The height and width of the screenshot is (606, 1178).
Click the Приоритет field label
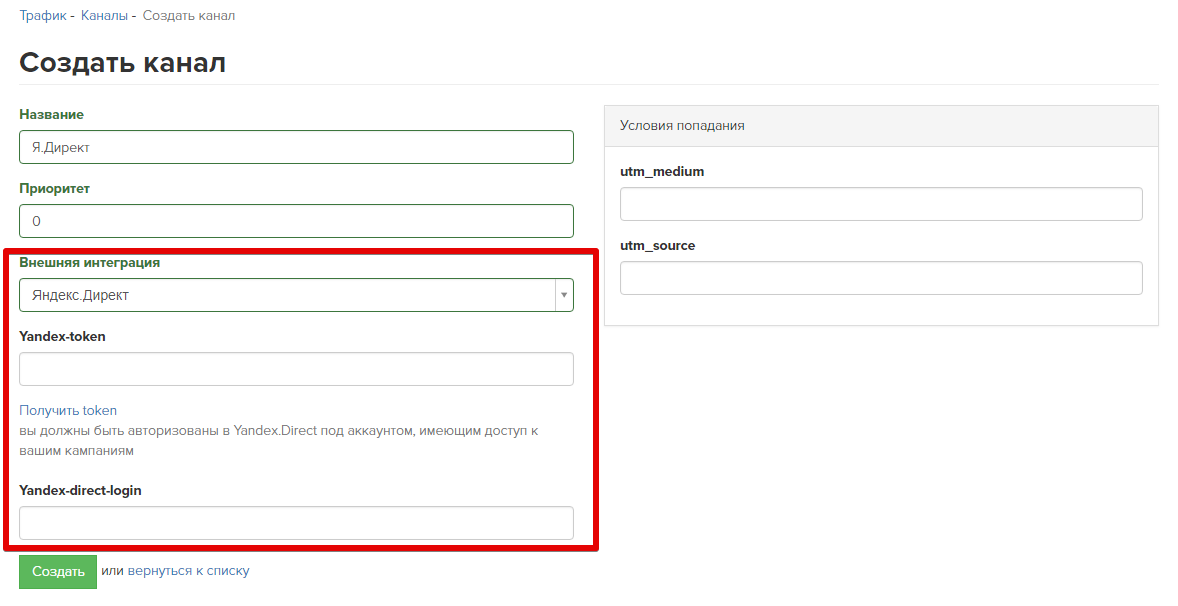[x=54, y=188]
